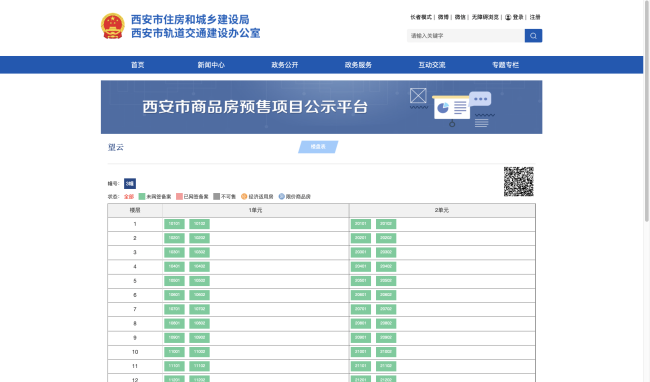This screenshot has width=650, height=382.
Task: Select the orange 经济适用房 status icon
Action: [244, 196]
